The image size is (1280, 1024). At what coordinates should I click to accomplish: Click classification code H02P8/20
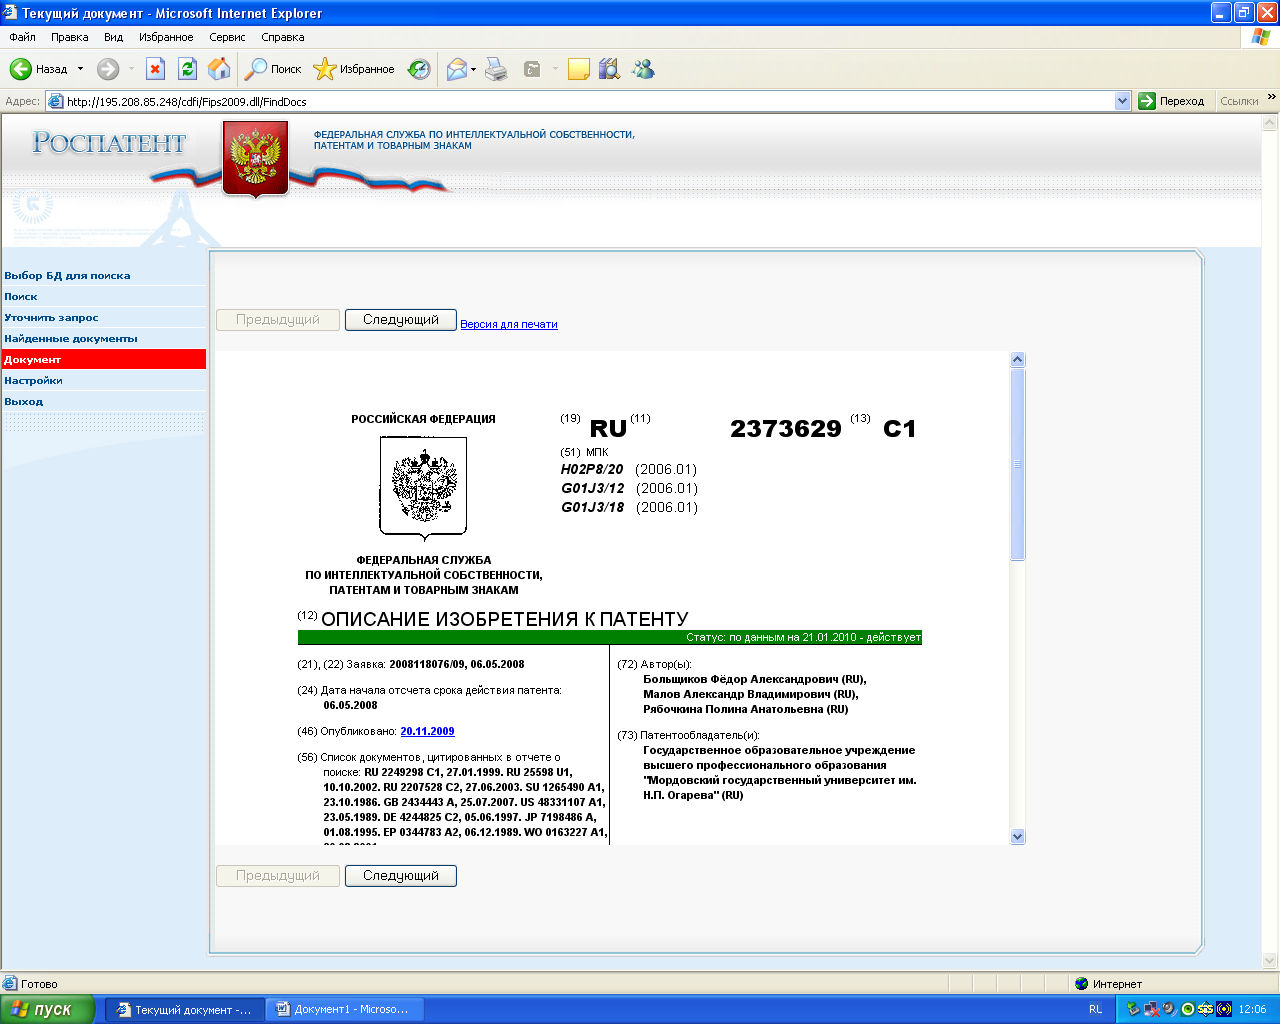point(592,469)
